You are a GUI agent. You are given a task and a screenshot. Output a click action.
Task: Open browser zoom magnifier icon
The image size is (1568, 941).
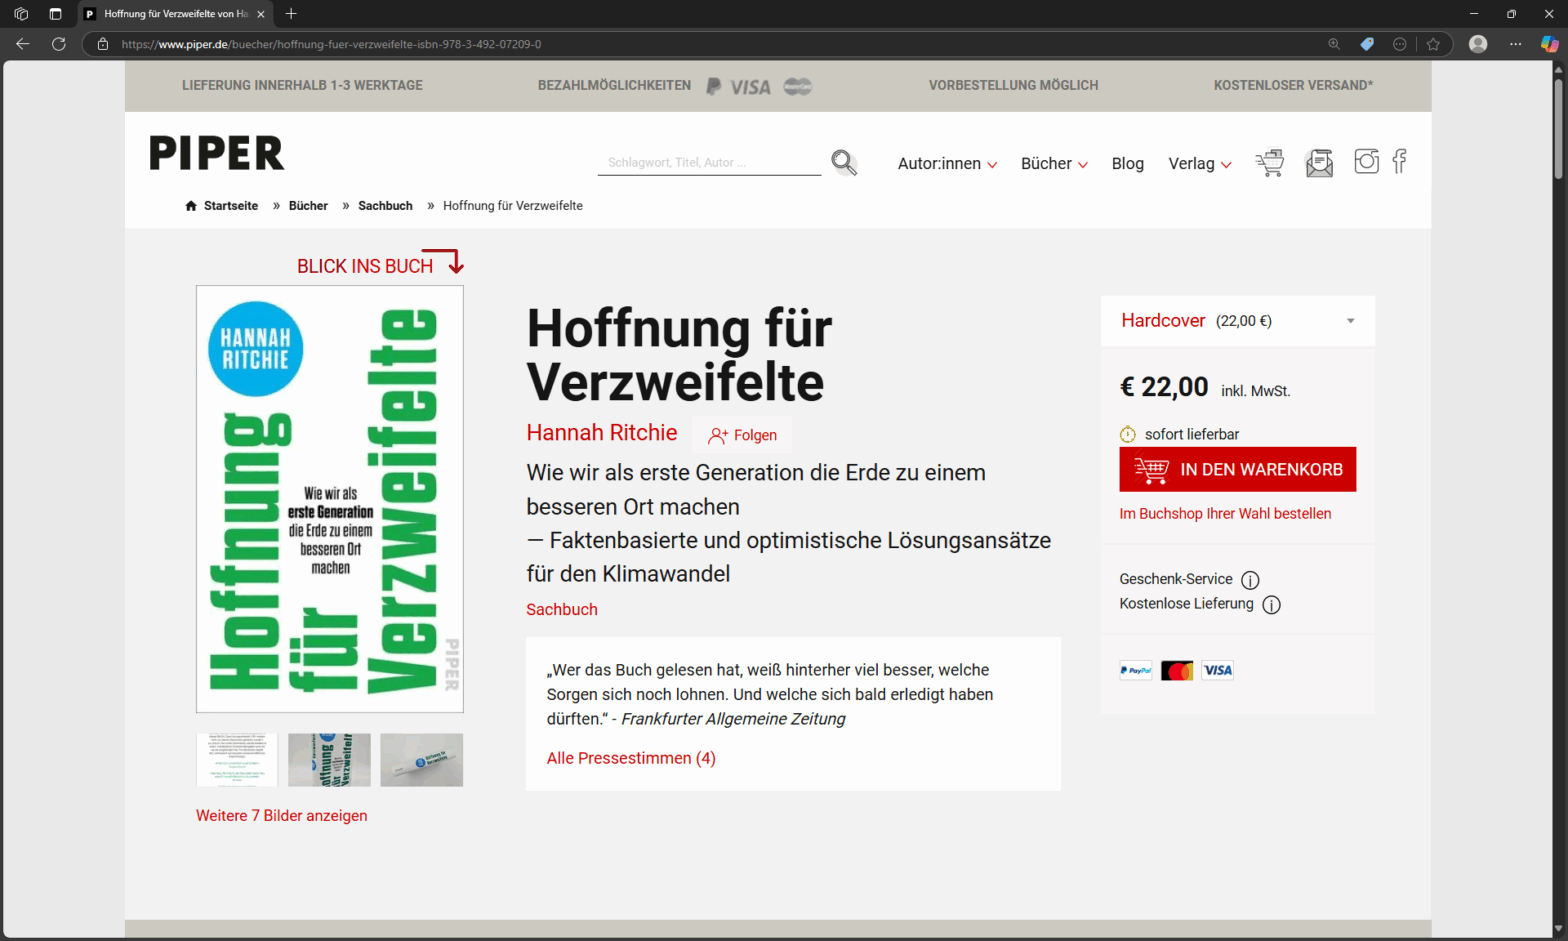(x=1334, y=44)
